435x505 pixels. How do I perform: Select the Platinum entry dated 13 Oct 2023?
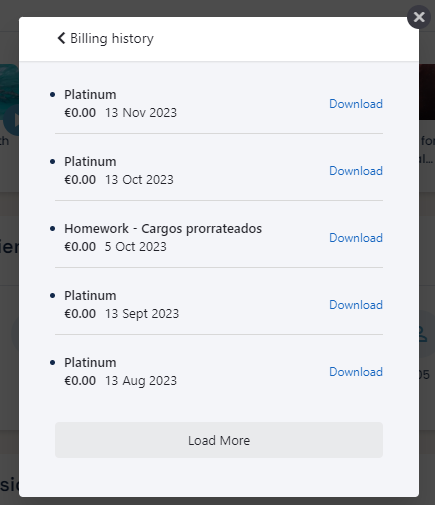(219, 171)
